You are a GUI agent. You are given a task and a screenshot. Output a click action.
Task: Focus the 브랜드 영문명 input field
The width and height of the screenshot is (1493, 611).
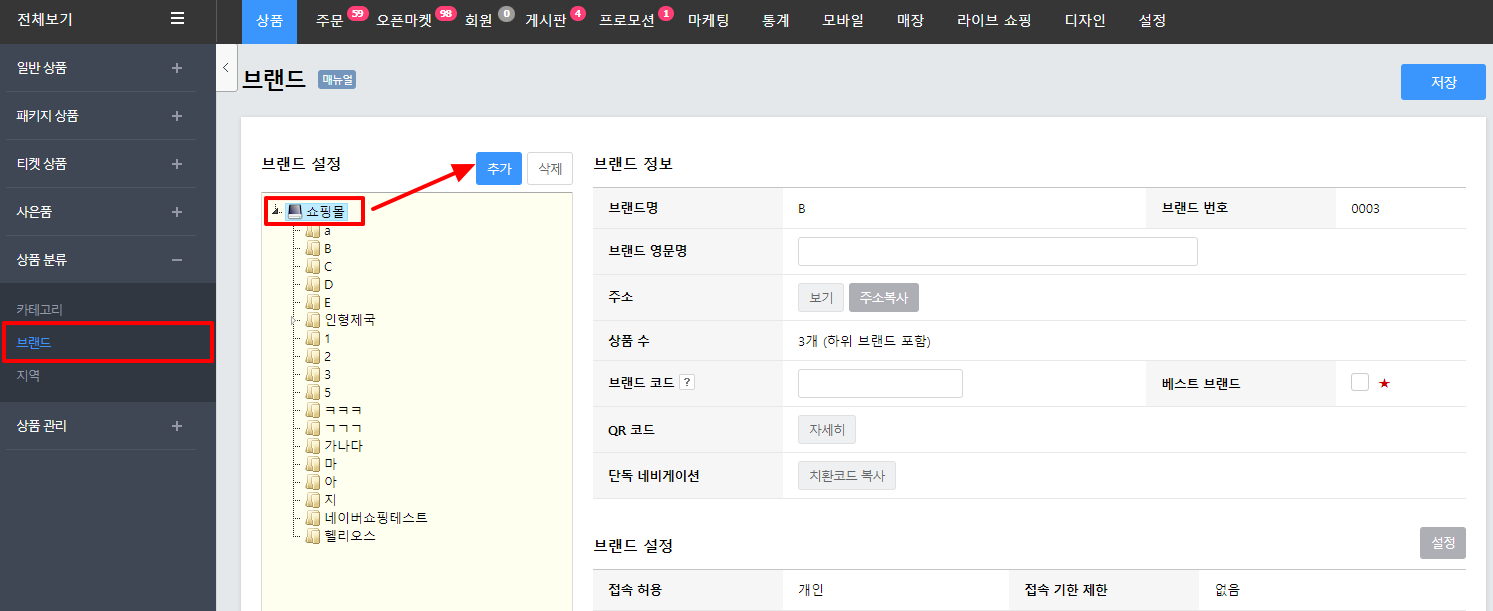[x=998, y=252]
